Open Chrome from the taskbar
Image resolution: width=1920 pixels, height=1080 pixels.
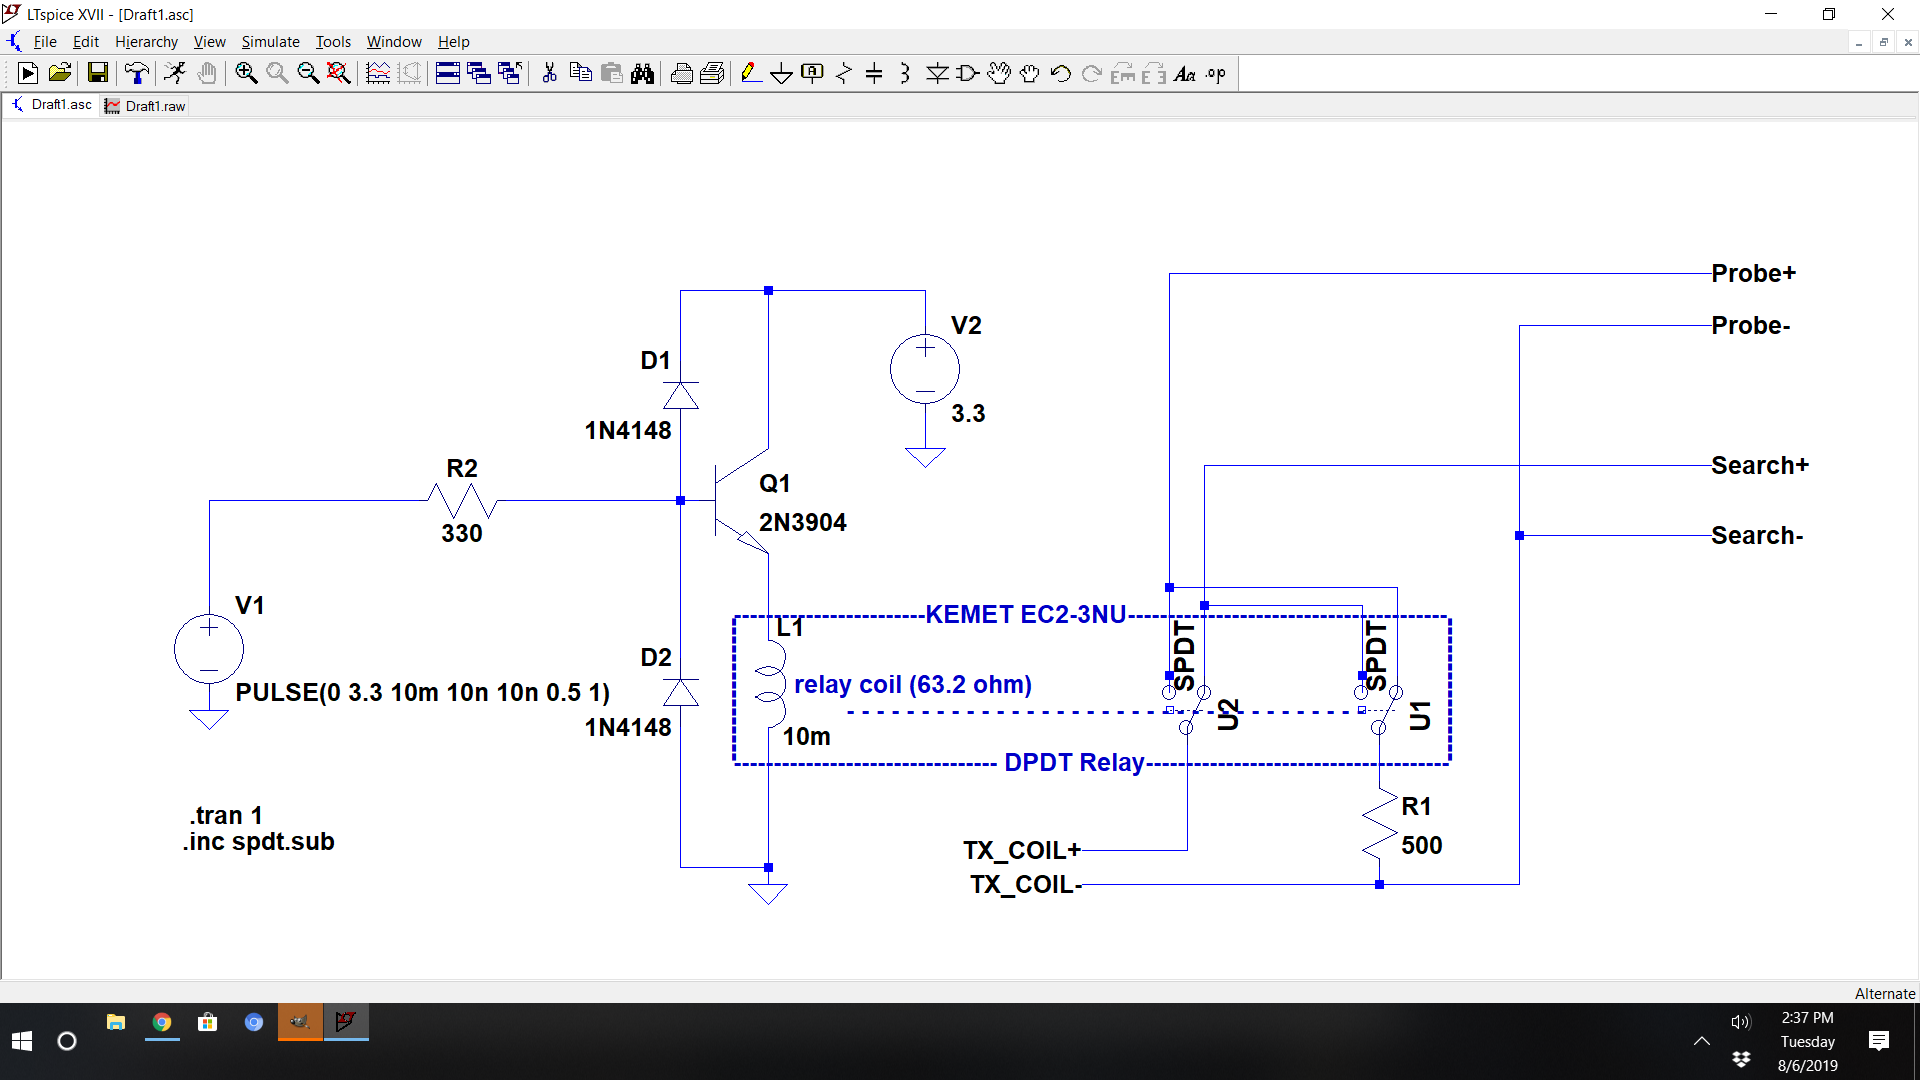[162, 1022]
